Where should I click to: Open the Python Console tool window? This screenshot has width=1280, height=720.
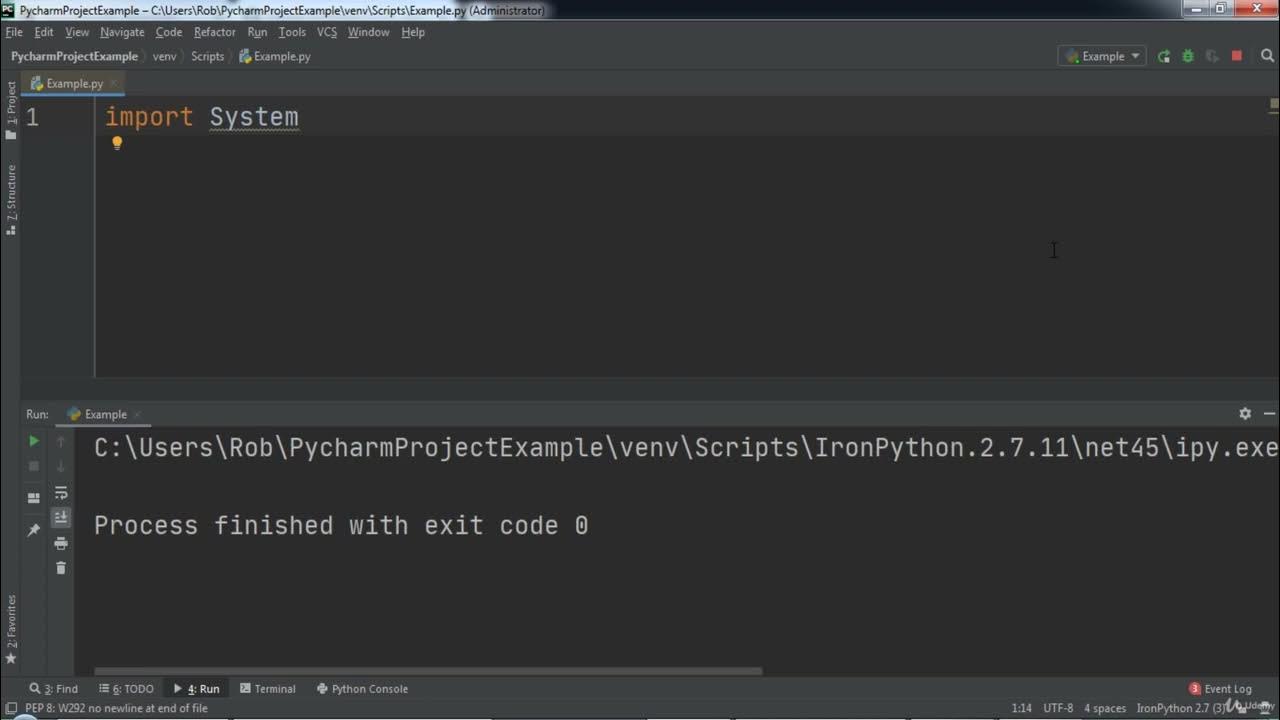coord(362,689)
